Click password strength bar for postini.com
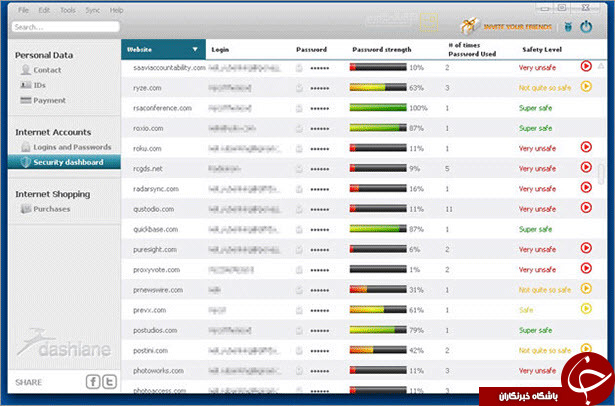 [378, 350]
